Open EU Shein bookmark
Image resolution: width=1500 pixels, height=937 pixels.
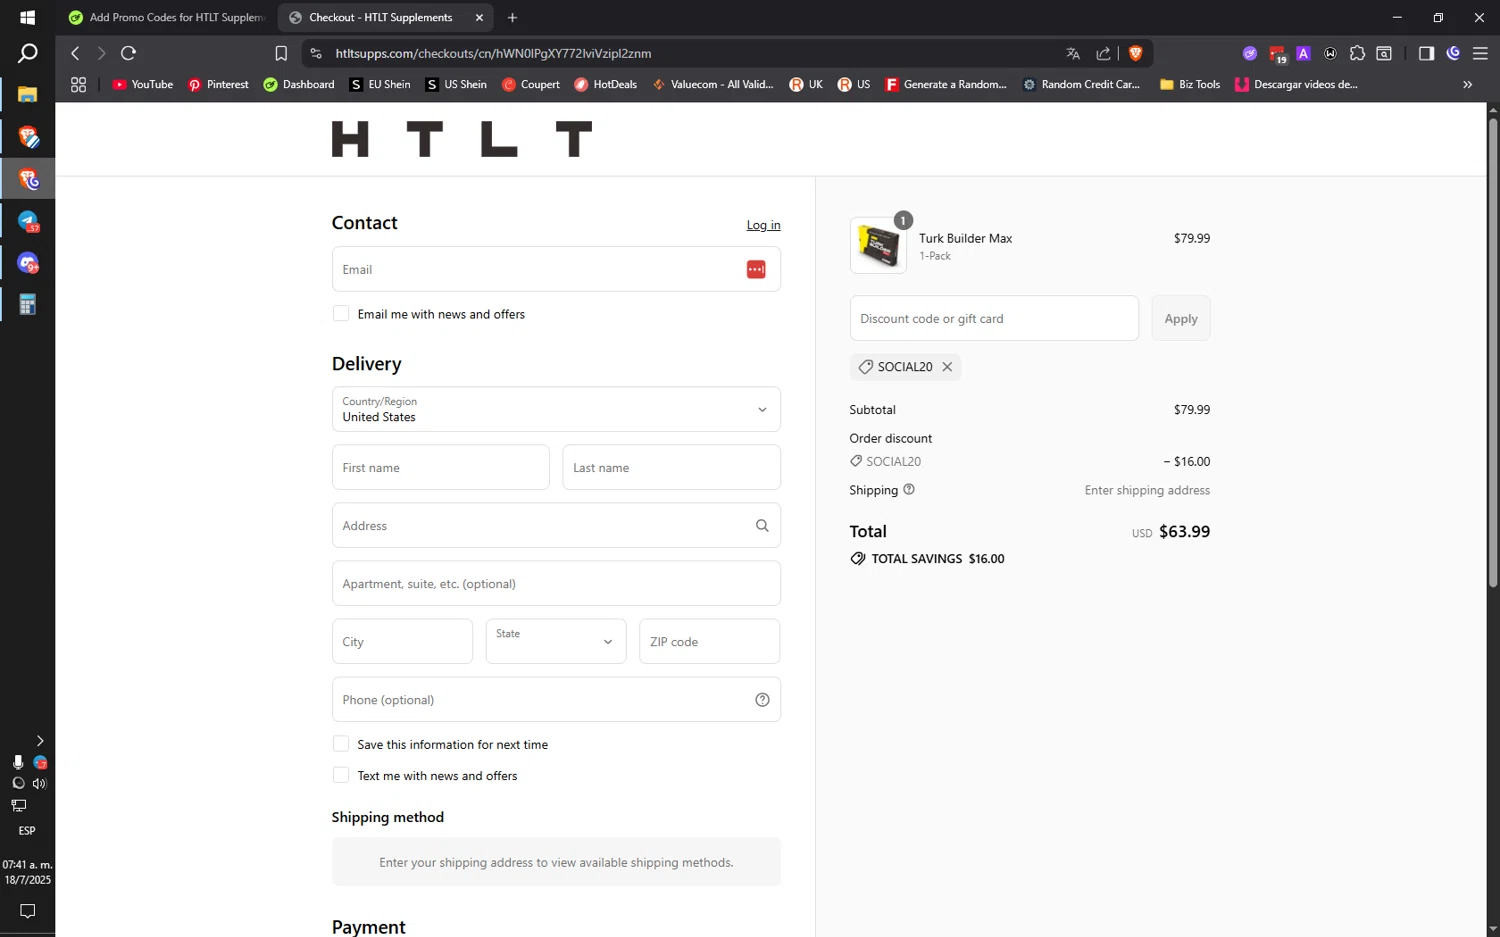[x=379, y=85]
